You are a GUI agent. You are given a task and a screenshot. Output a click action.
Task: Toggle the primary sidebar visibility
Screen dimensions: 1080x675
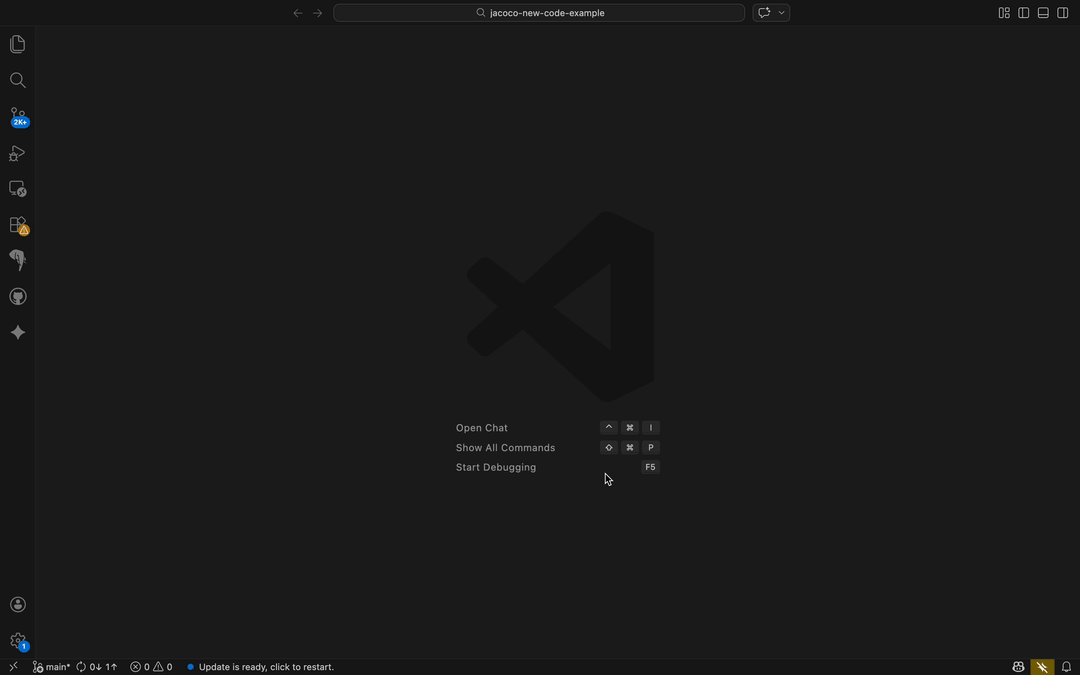[1023, 12]
